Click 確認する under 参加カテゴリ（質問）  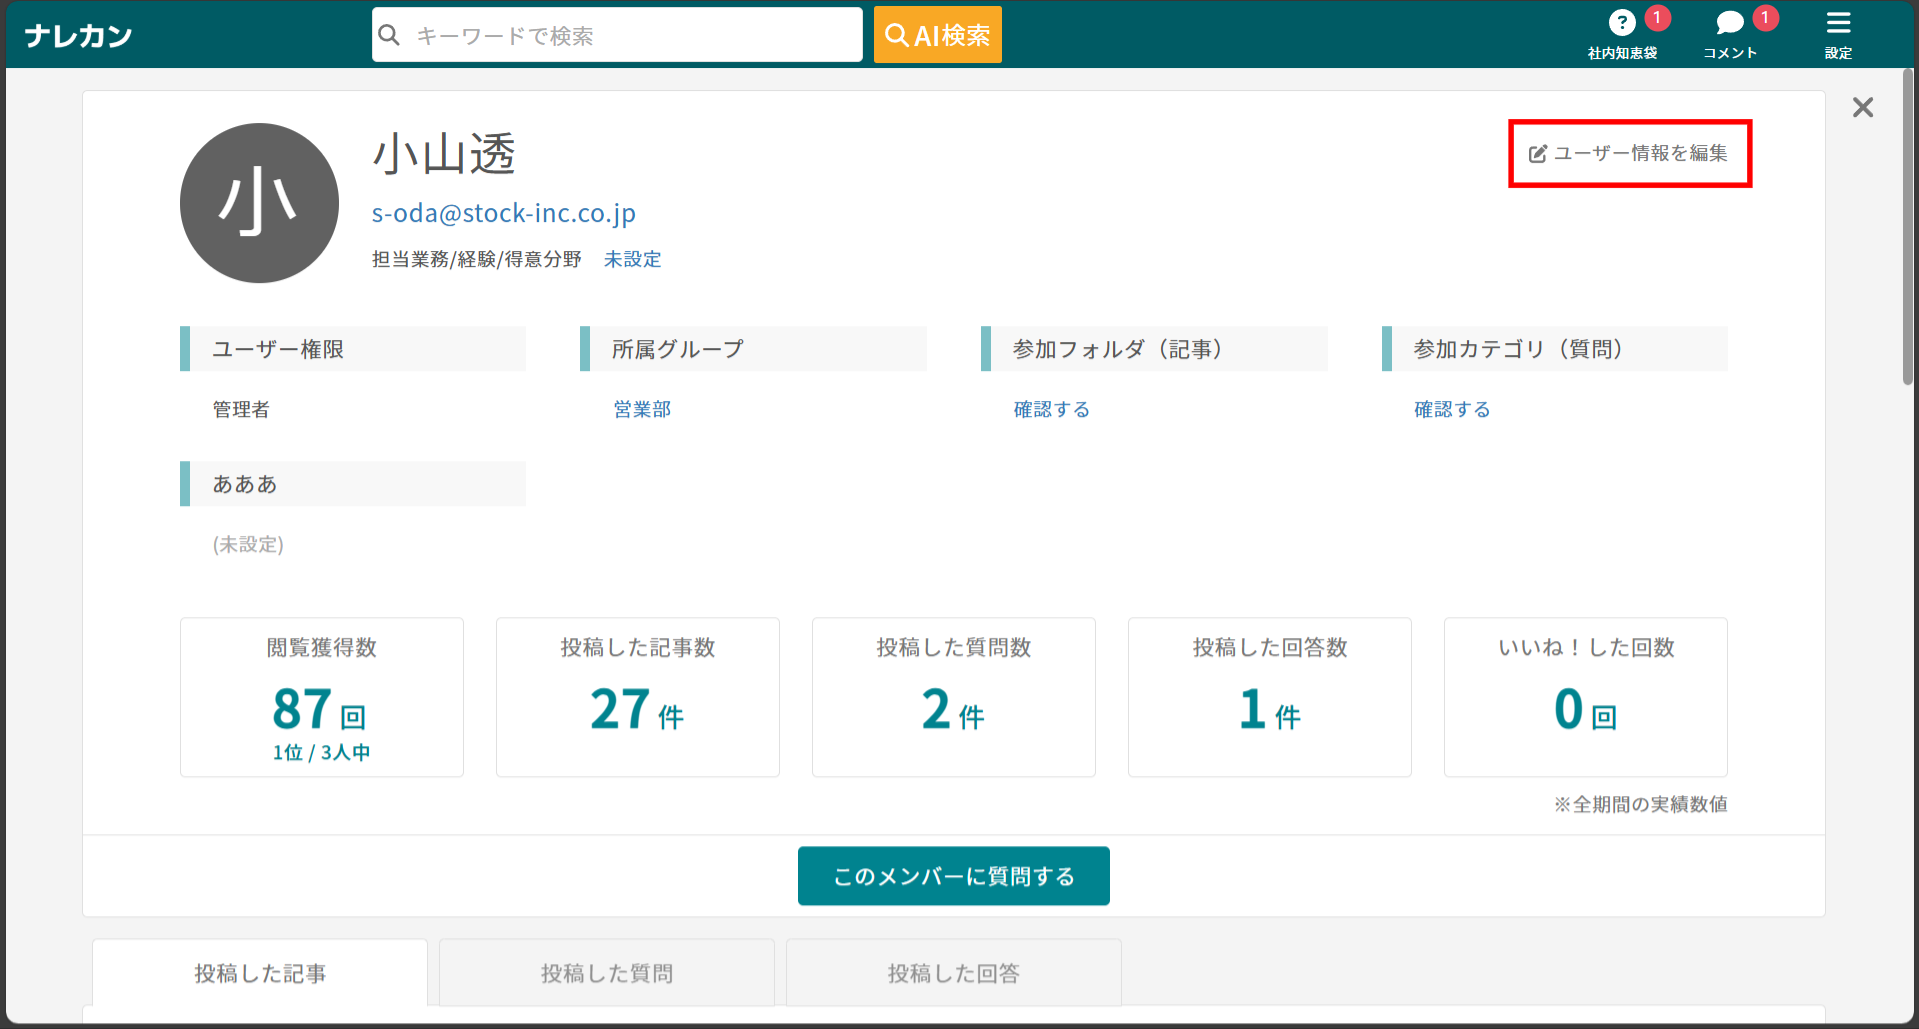pyautogui.click(x=1451, y=409)
